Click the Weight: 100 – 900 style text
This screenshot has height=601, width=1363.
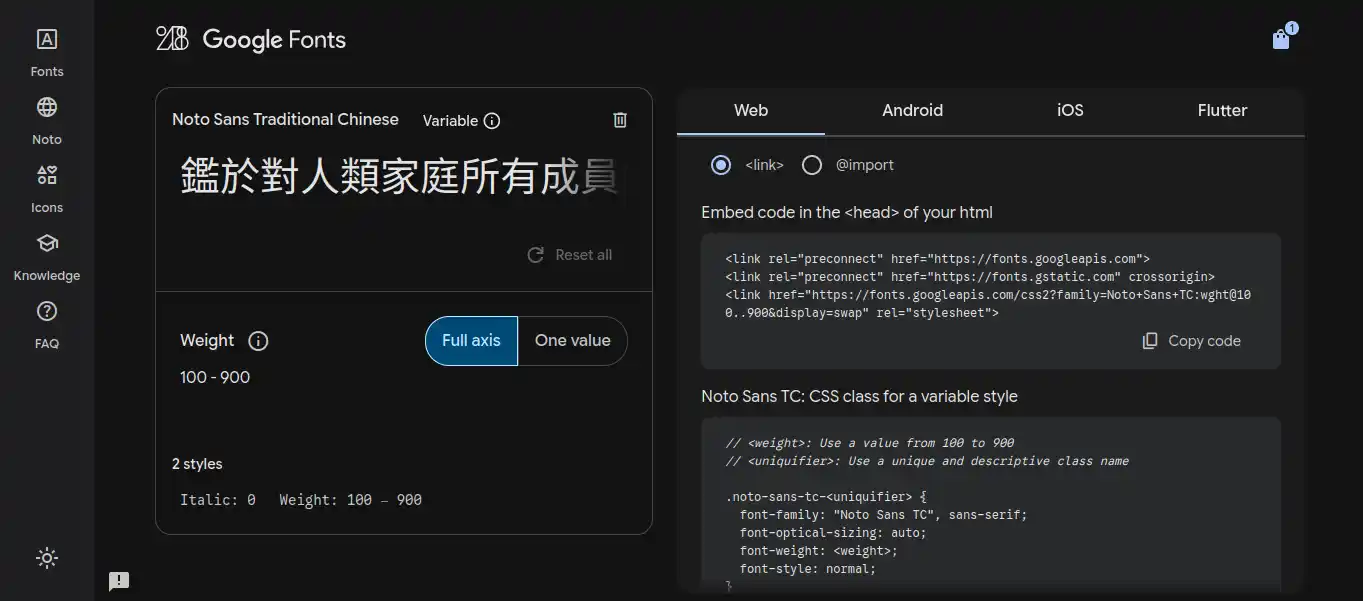(350, 500)
